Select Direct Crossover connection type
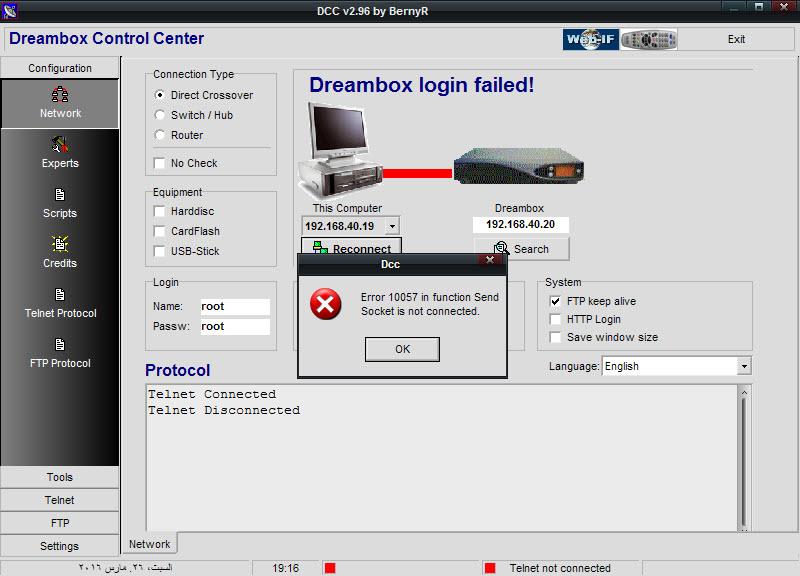Image resolution: width=800 pixels, height=576 pixels. [x=160, y=95]
